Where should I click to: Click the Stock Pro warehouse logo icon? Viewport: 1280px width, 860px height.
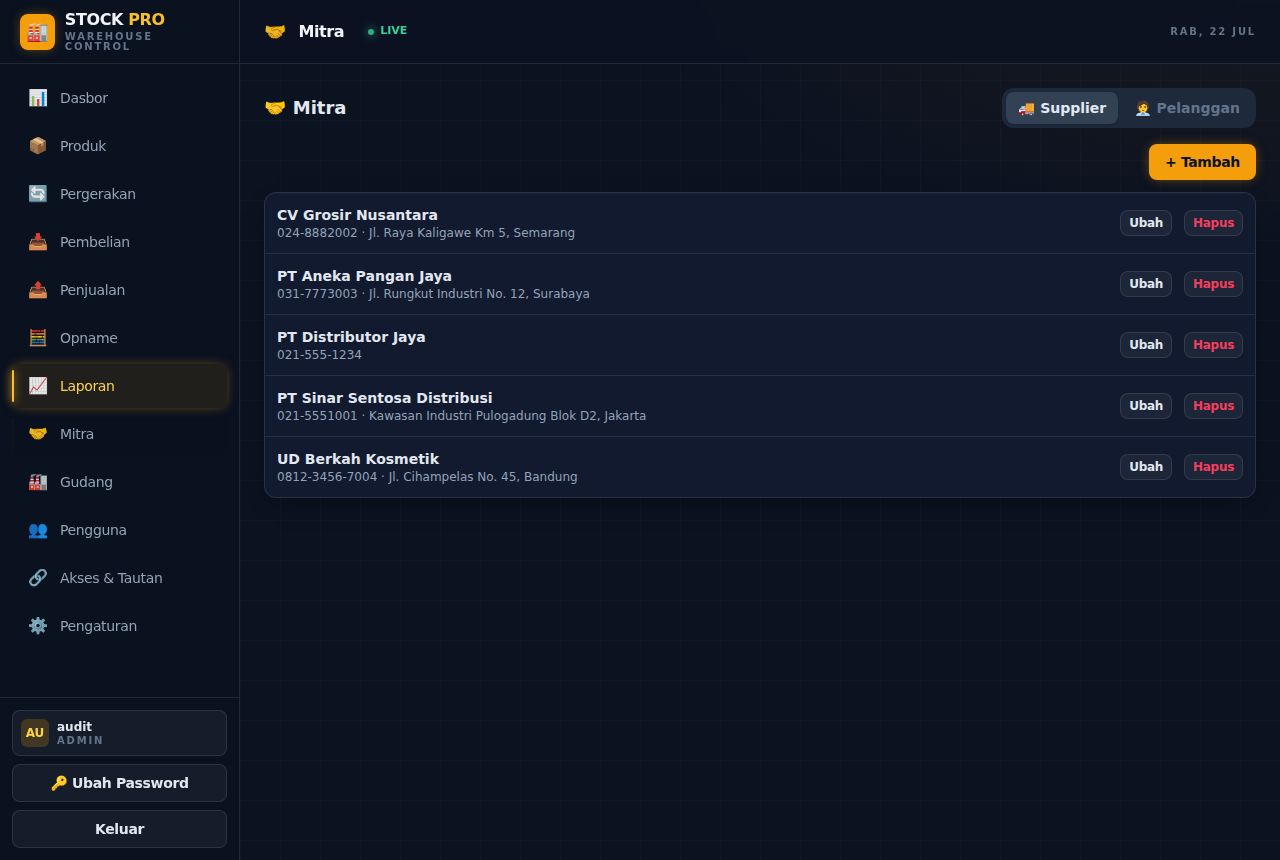click(37, 32)
